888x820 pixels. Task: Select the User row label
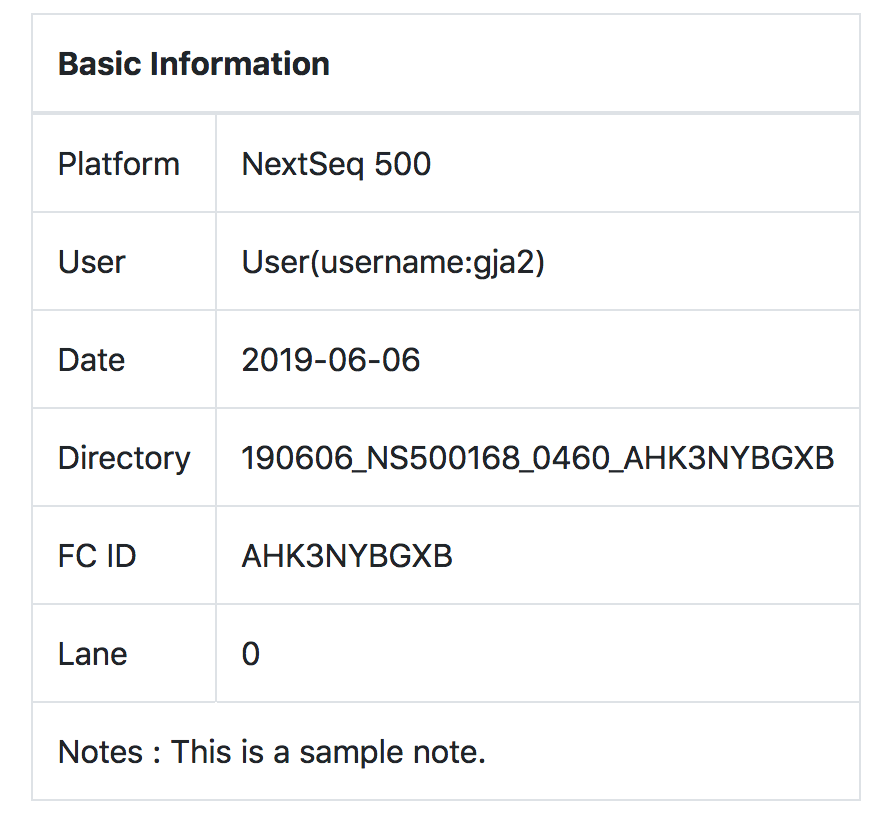(92, 262)
